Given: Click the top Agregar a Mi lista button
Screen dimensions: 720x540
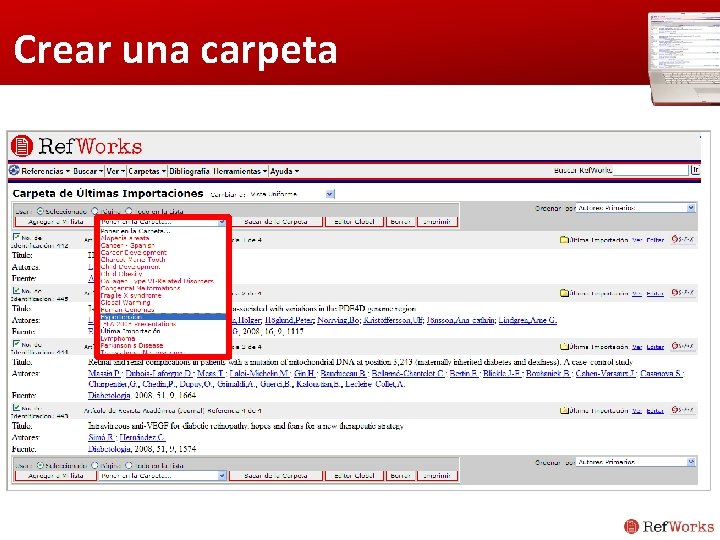Looking at the screenshot, I should (56, 222).
